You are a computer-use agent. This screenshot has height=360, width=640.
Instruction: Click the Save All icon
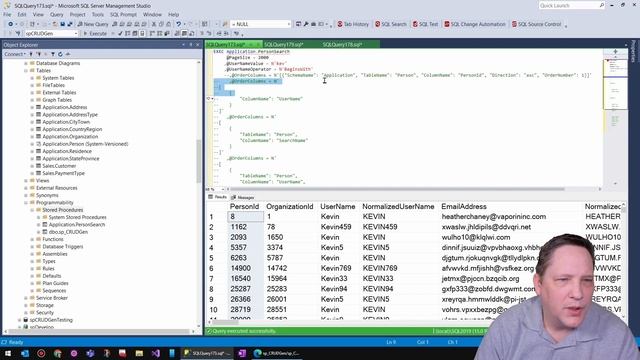pos(70,24)
